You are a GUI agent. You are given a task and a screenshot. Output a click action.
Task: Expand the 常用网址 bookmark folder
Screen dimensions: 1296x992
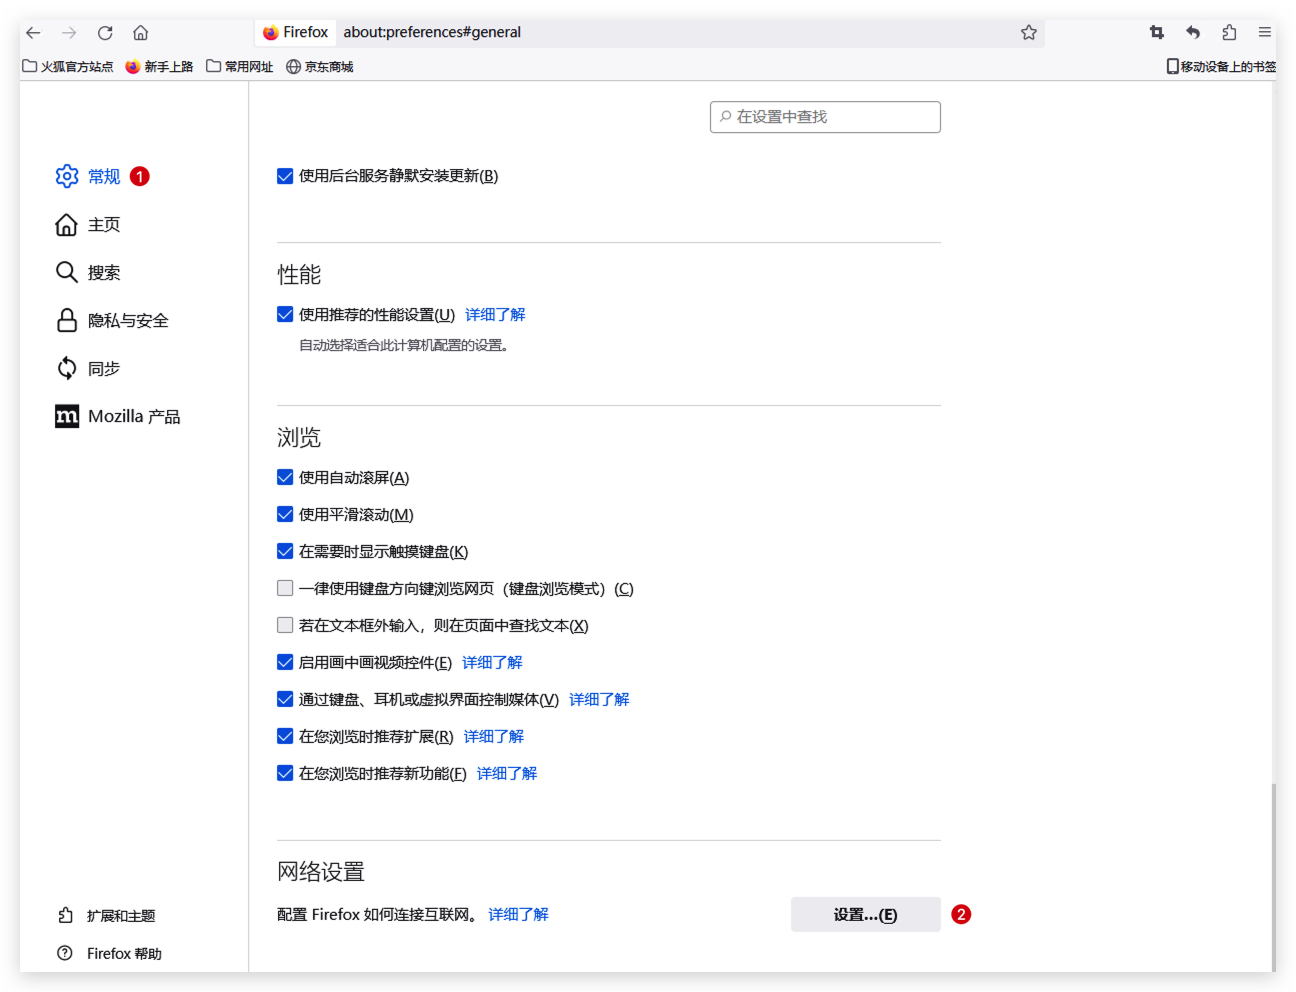tap(240, 67)
